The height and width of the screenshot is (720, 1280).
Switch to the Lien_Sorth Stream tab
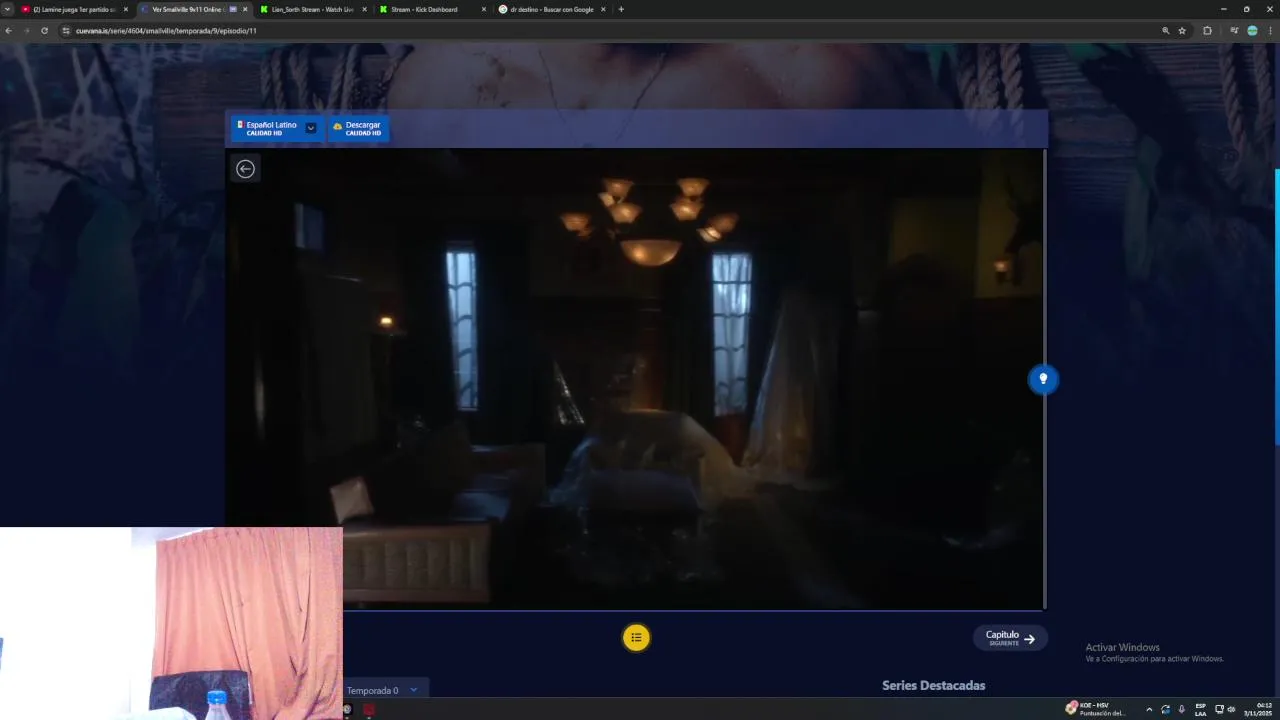(x=312, y=9)
